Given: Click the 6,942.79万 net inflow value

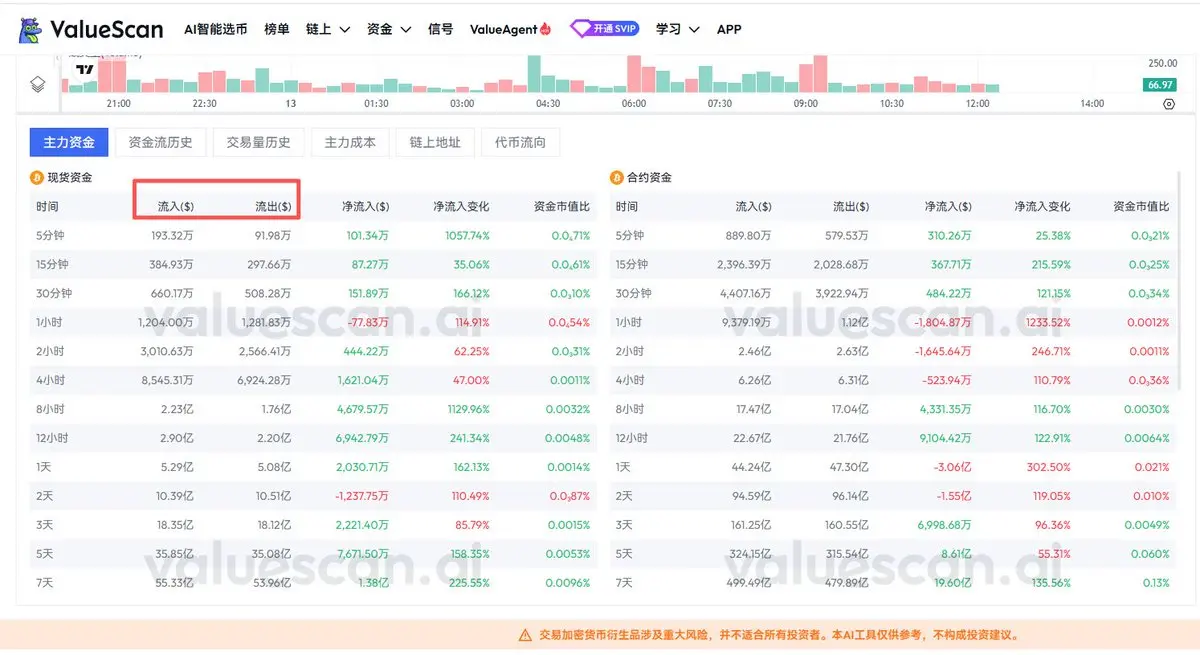Looking at the screenshot, I should click(x=362, y=439).
